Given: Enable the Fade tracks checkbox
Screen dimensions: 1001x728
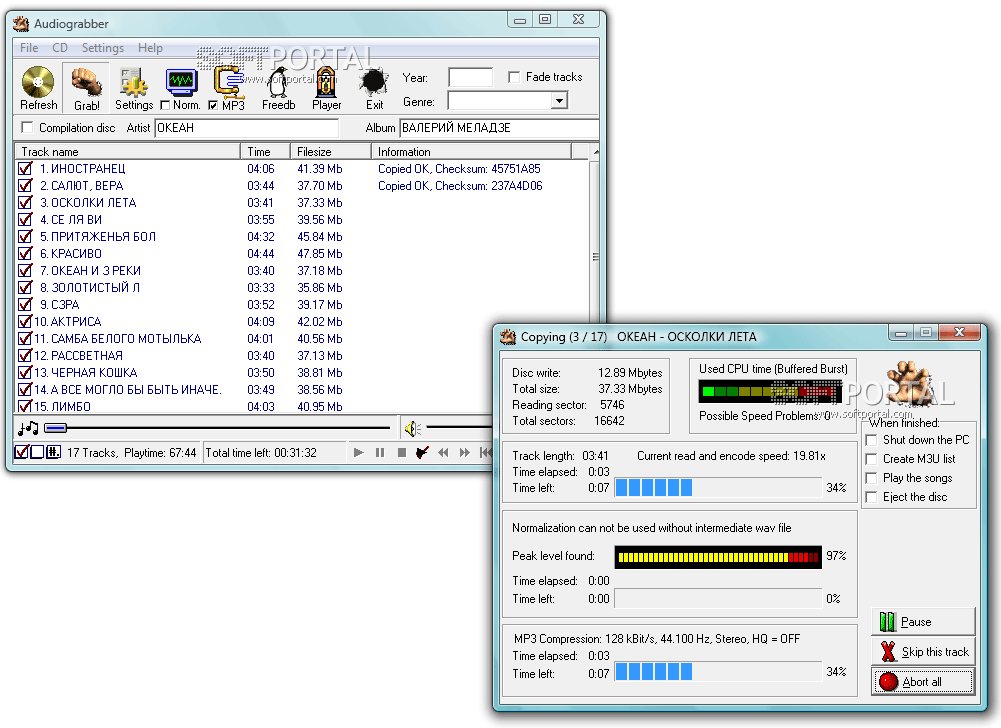Looking at the screenshot, I should [514, 77].
